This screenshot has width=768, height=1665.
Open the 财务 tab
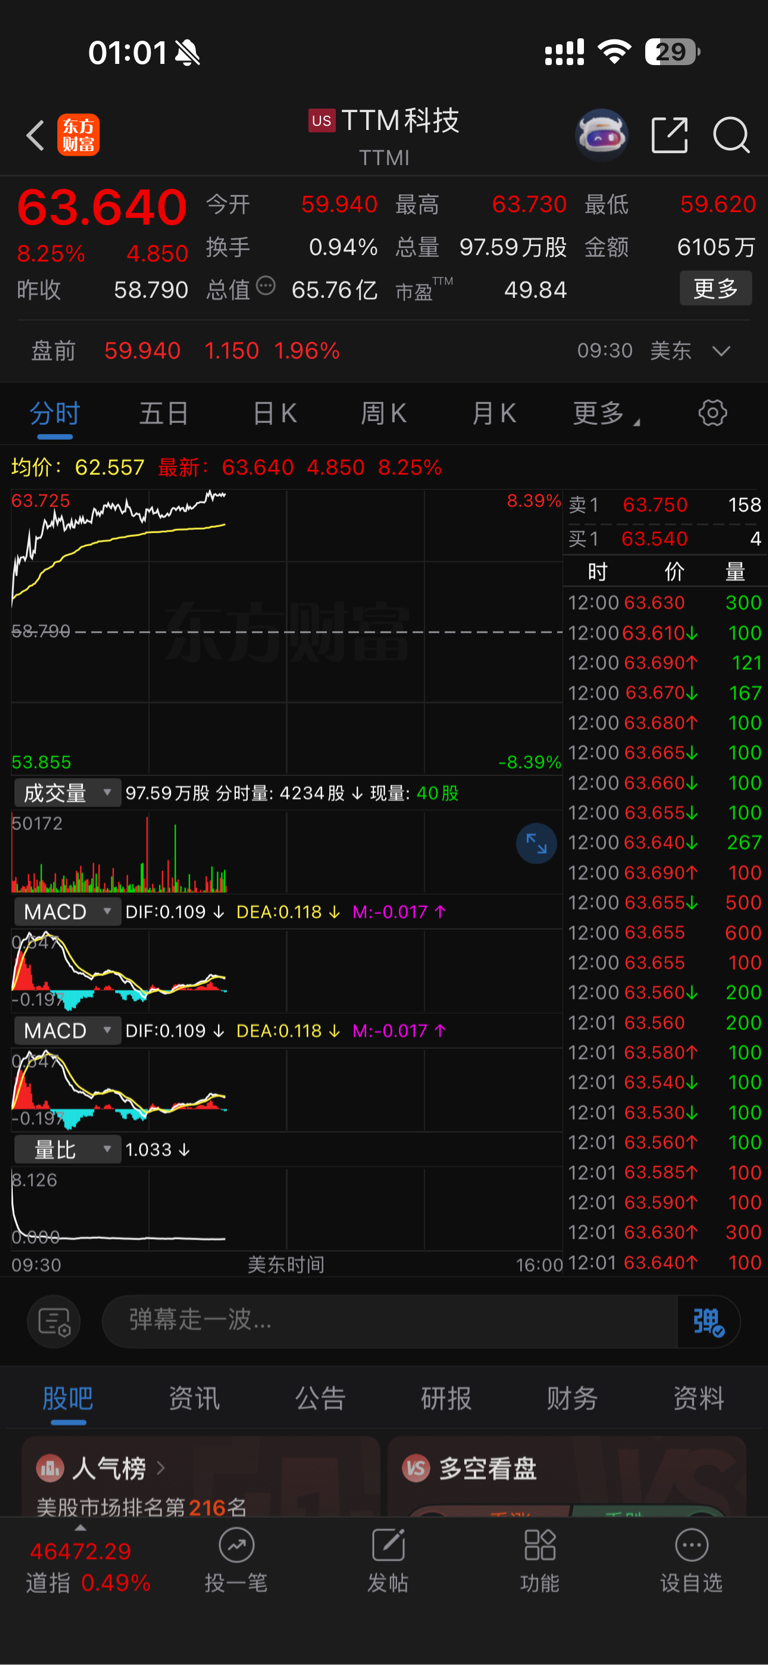(572, 1398)
